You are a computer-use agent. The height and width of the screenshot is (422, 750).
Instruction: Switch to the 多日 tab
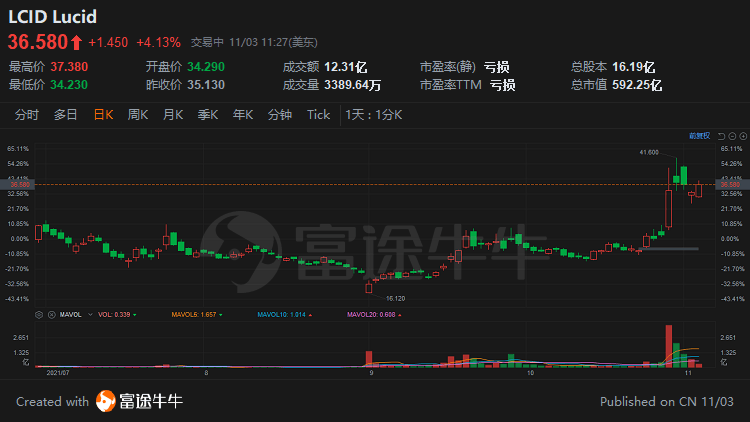(66, 115)
